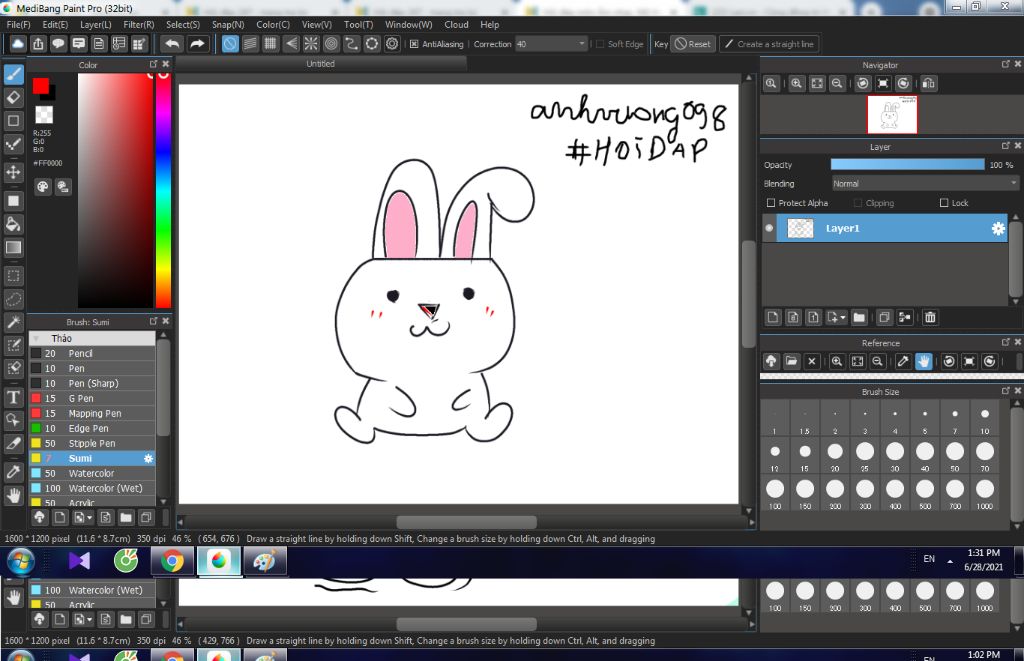Open the Cloud menu
The image size is (1024, 661).
point(456,25)
